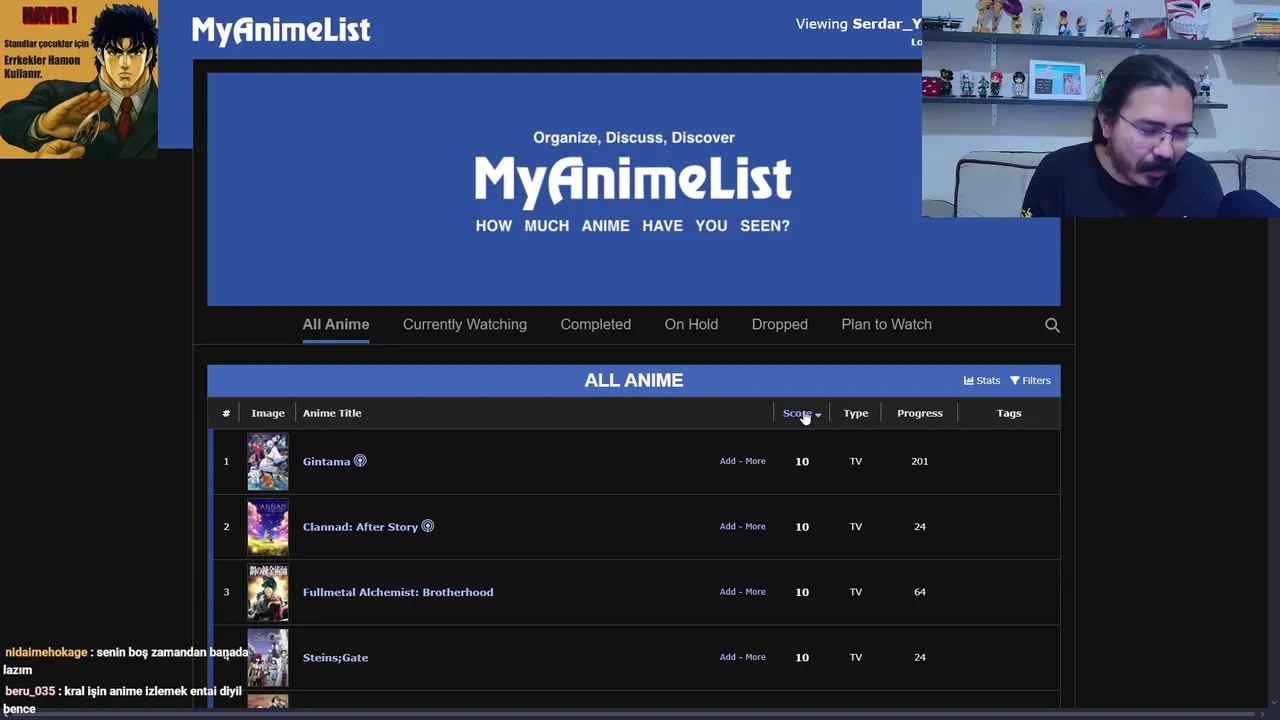Click the TV type in the Gintama row

coord(856,461)
